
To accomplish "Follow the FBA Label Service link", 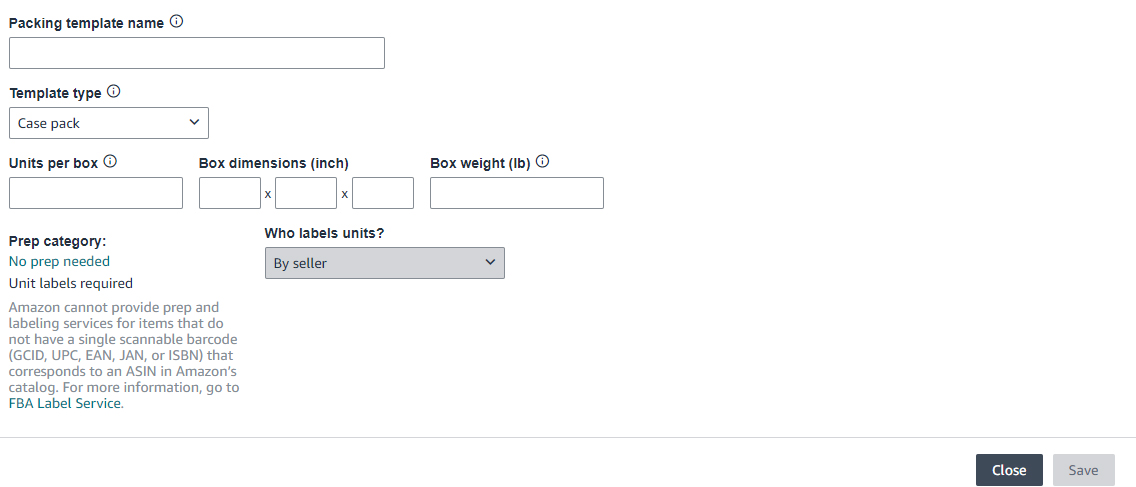I will click(64, 404).
